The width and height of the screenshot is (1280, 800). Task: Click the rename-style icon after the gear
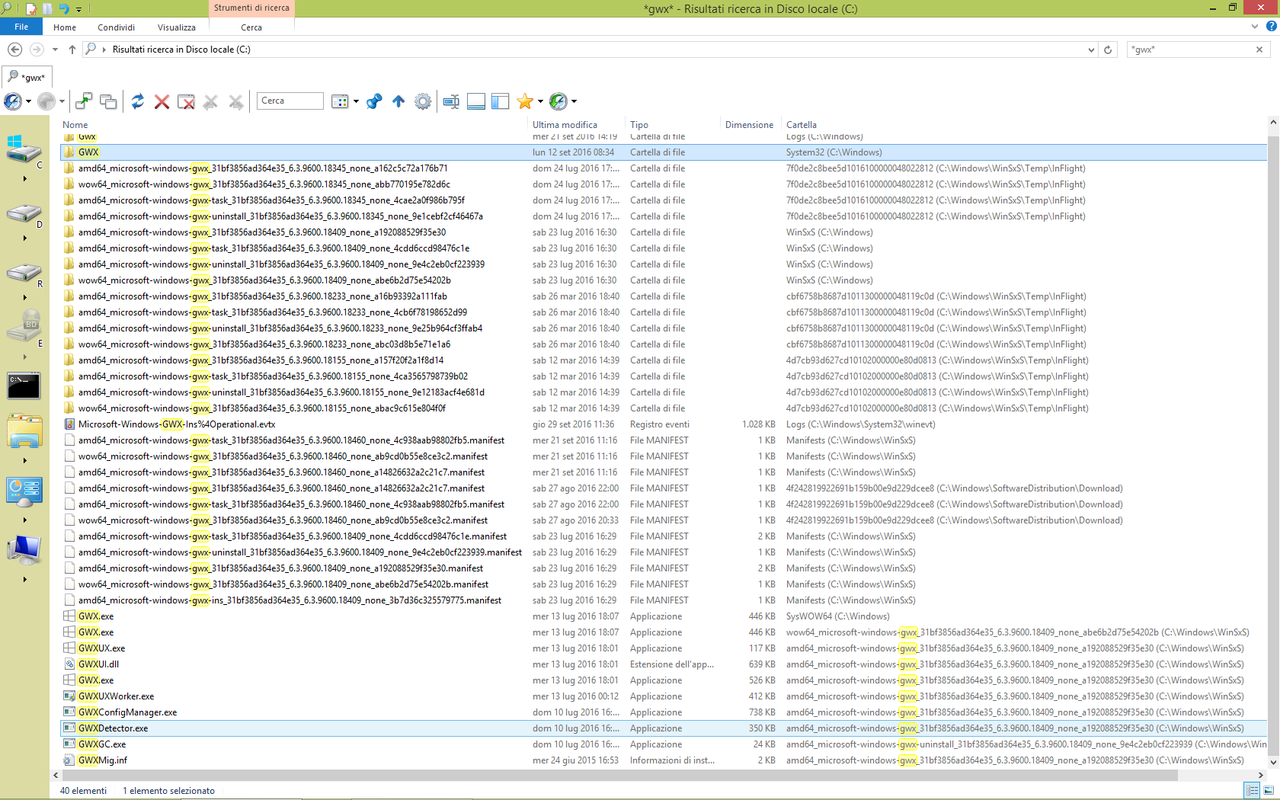451,101
